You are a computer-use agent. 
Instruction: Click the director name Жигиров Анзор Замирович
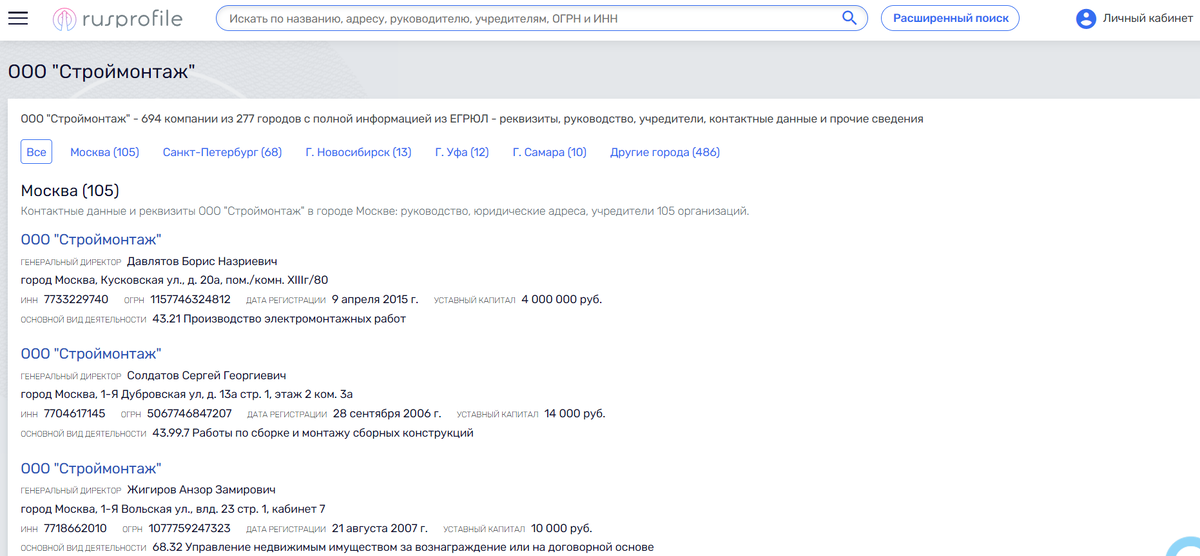point(201,490)
